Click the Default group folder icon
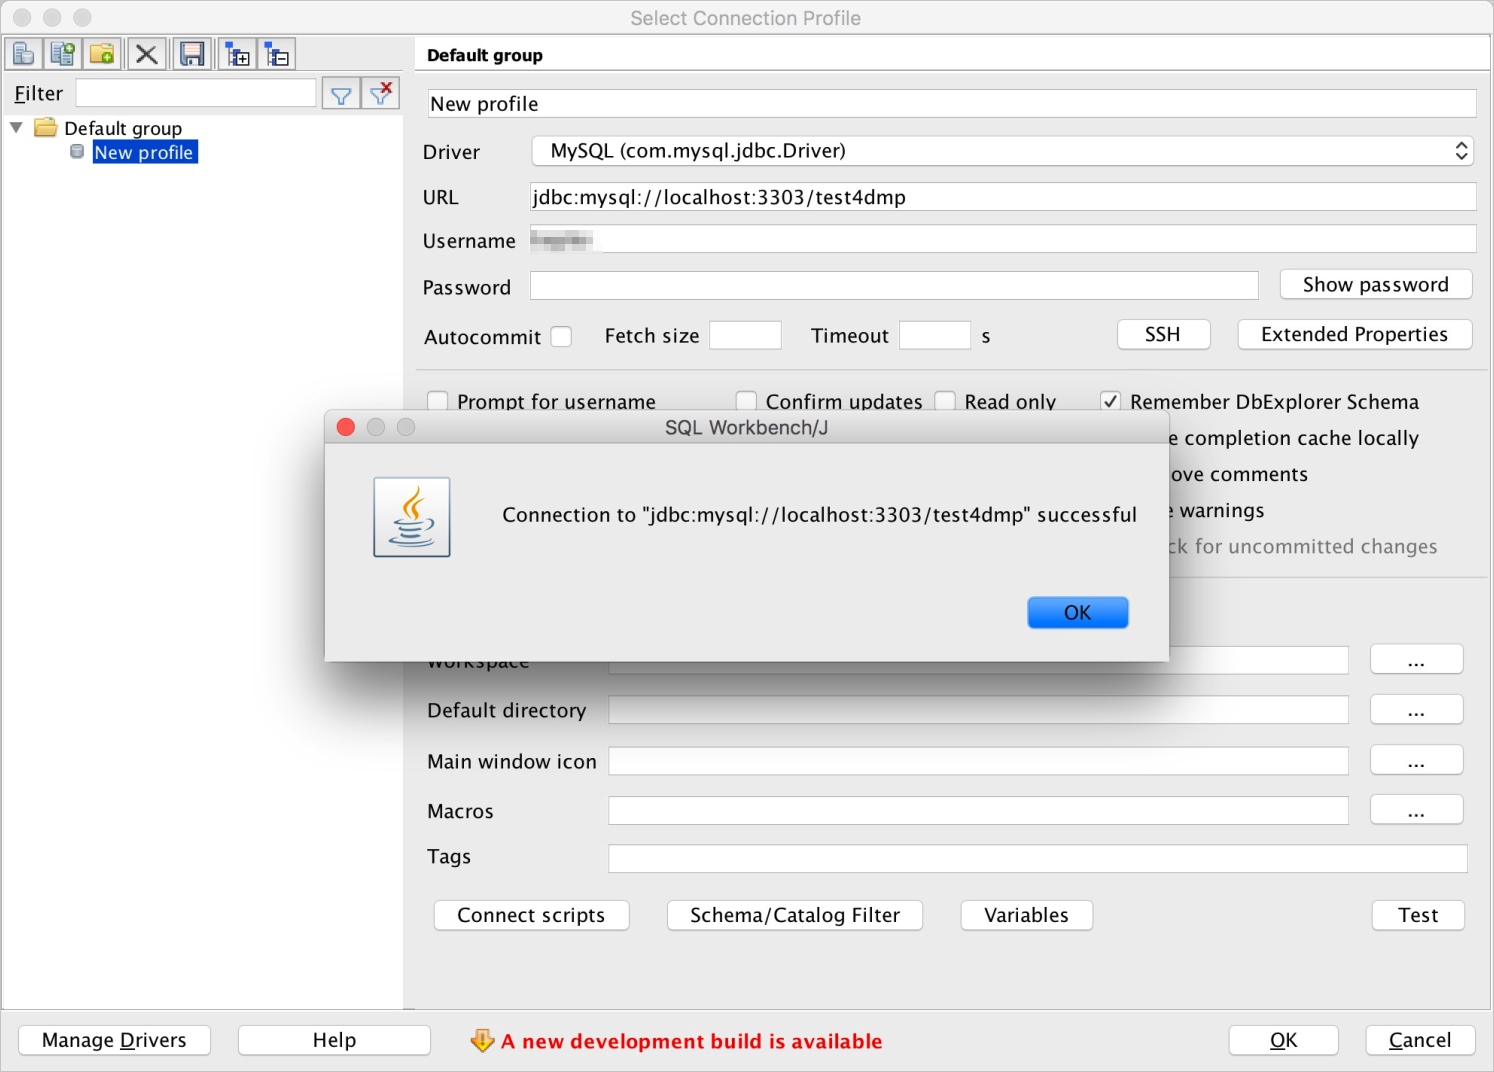The image size is (1494, 1072). click(x=46, y=128)
